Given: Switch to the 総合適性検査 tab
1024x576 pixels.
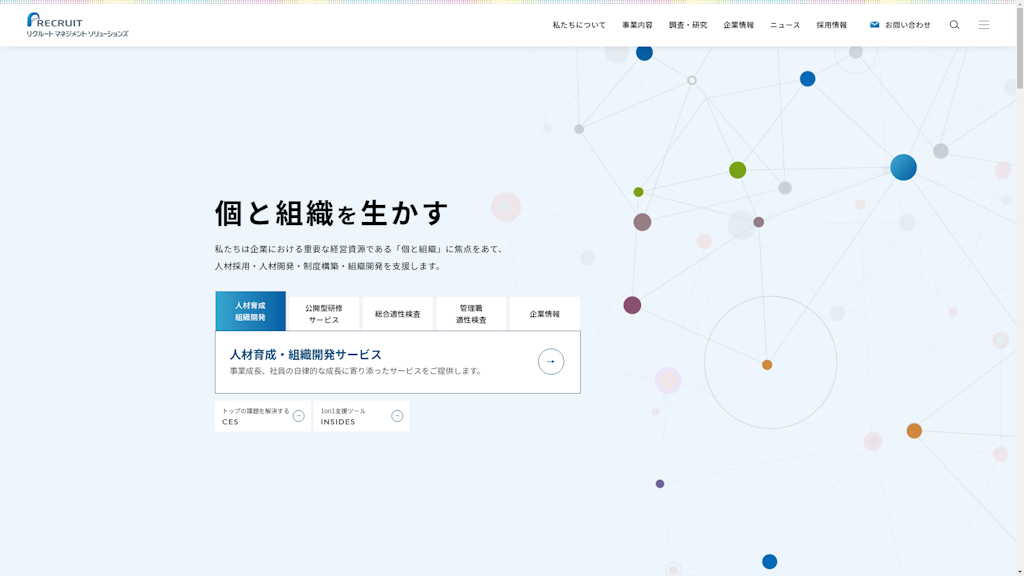Looking at the screenshot, I should point(398,314).
